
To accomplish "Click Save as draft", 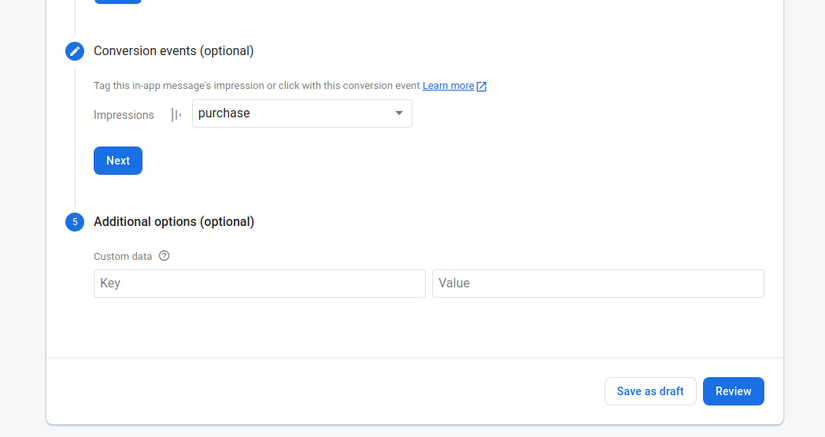I will point(650,391).
